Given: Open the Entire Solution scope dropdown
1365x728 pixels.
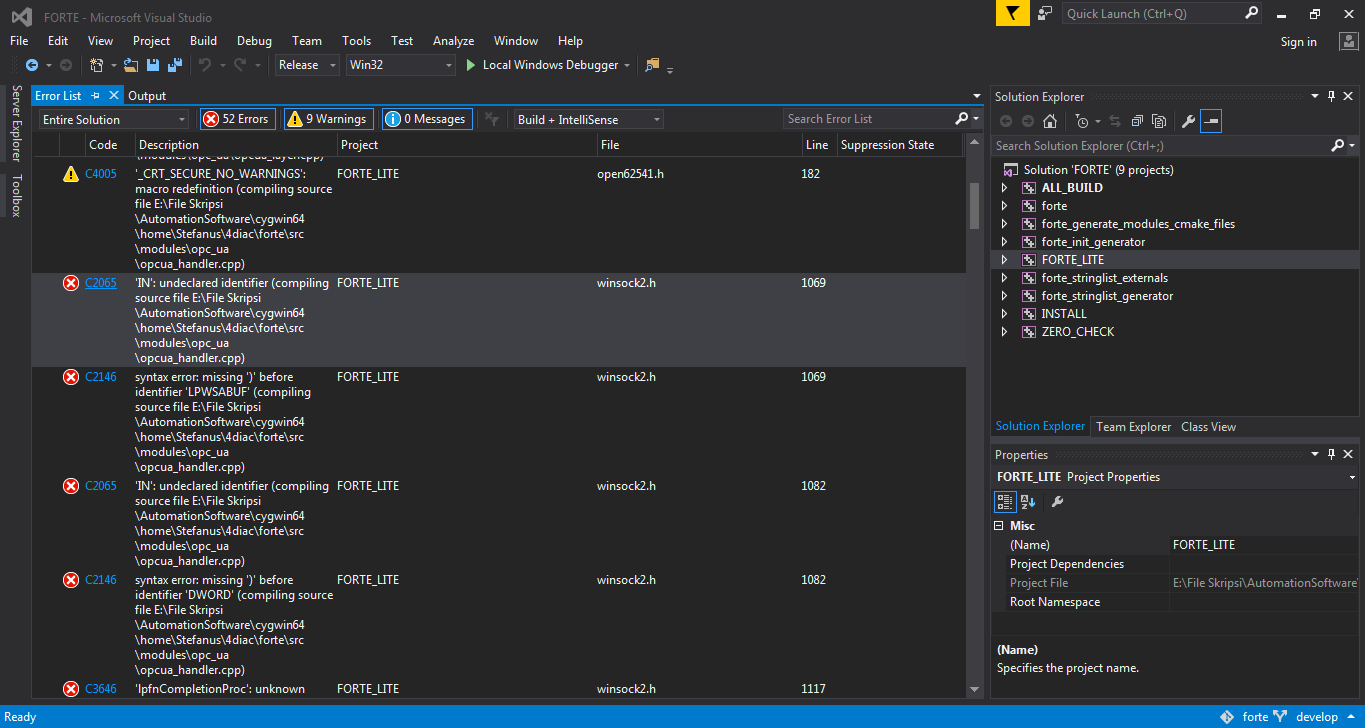Looking at the screenshot, I should [114, 120].
